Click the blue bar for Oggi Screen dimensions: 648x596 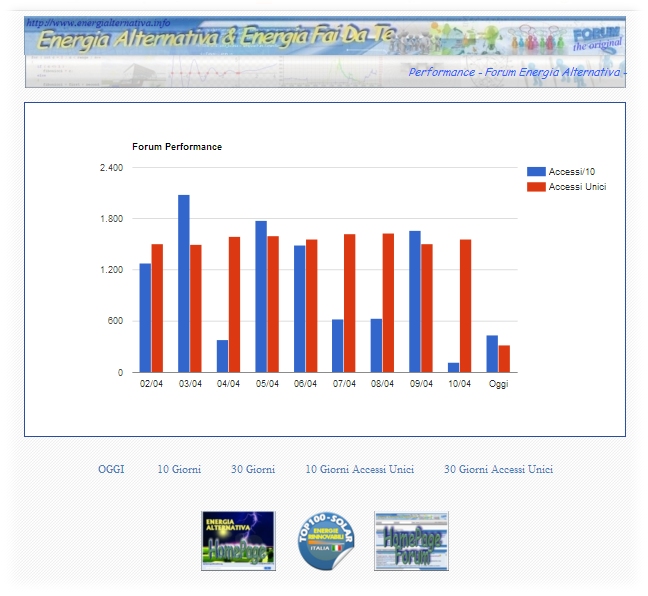492,354
